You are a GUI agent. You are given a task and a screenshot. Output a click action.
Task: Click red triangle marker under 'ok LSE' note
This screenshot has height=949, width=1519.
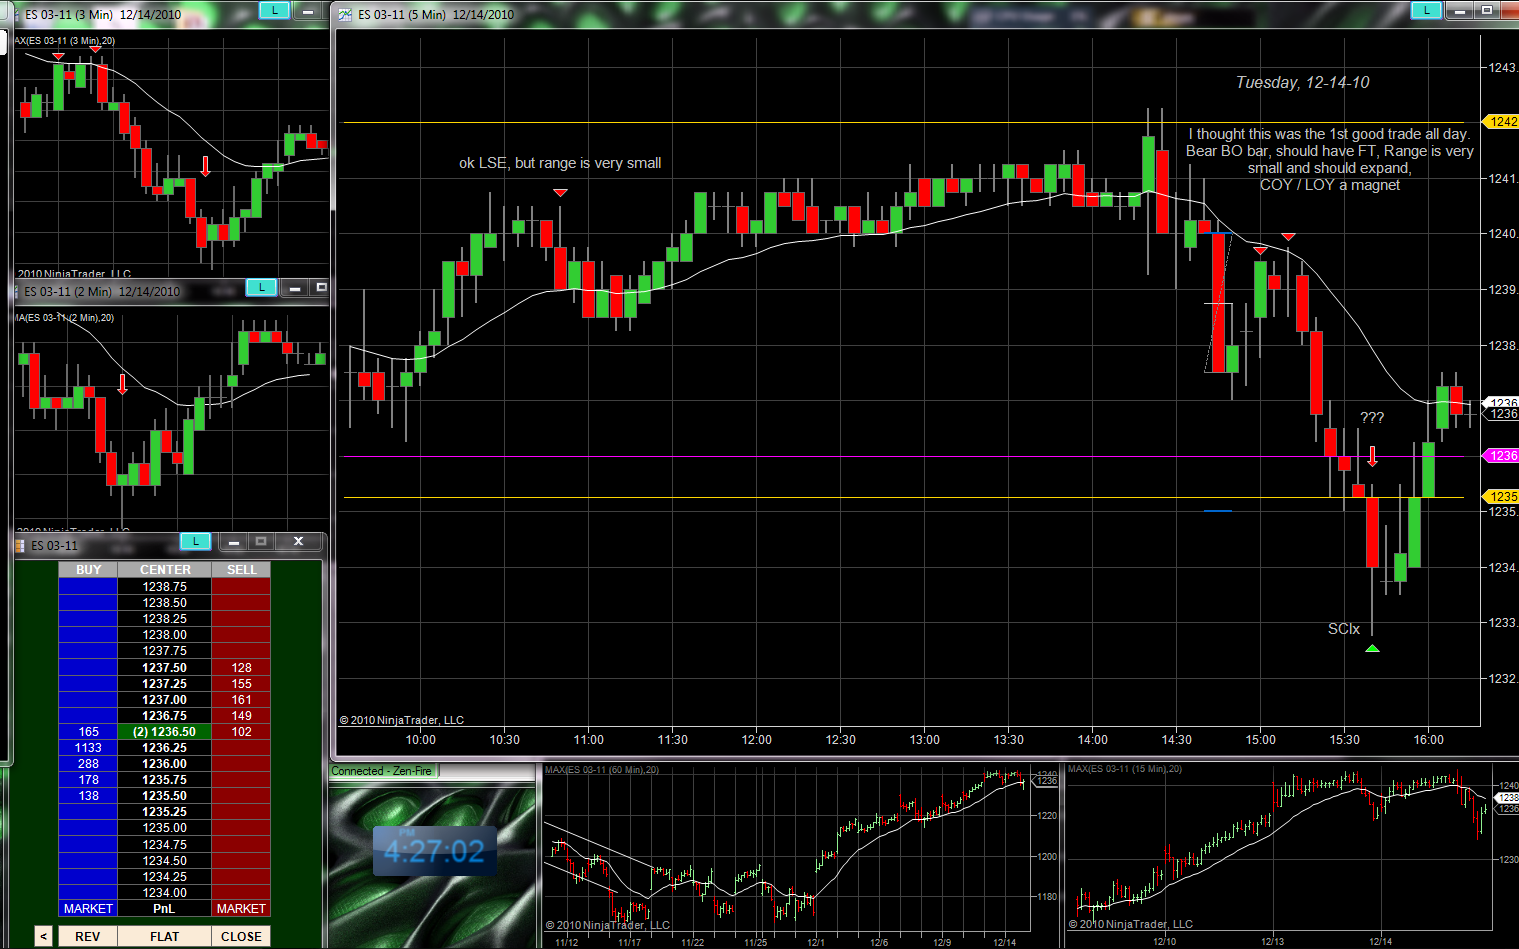point(560,192)
